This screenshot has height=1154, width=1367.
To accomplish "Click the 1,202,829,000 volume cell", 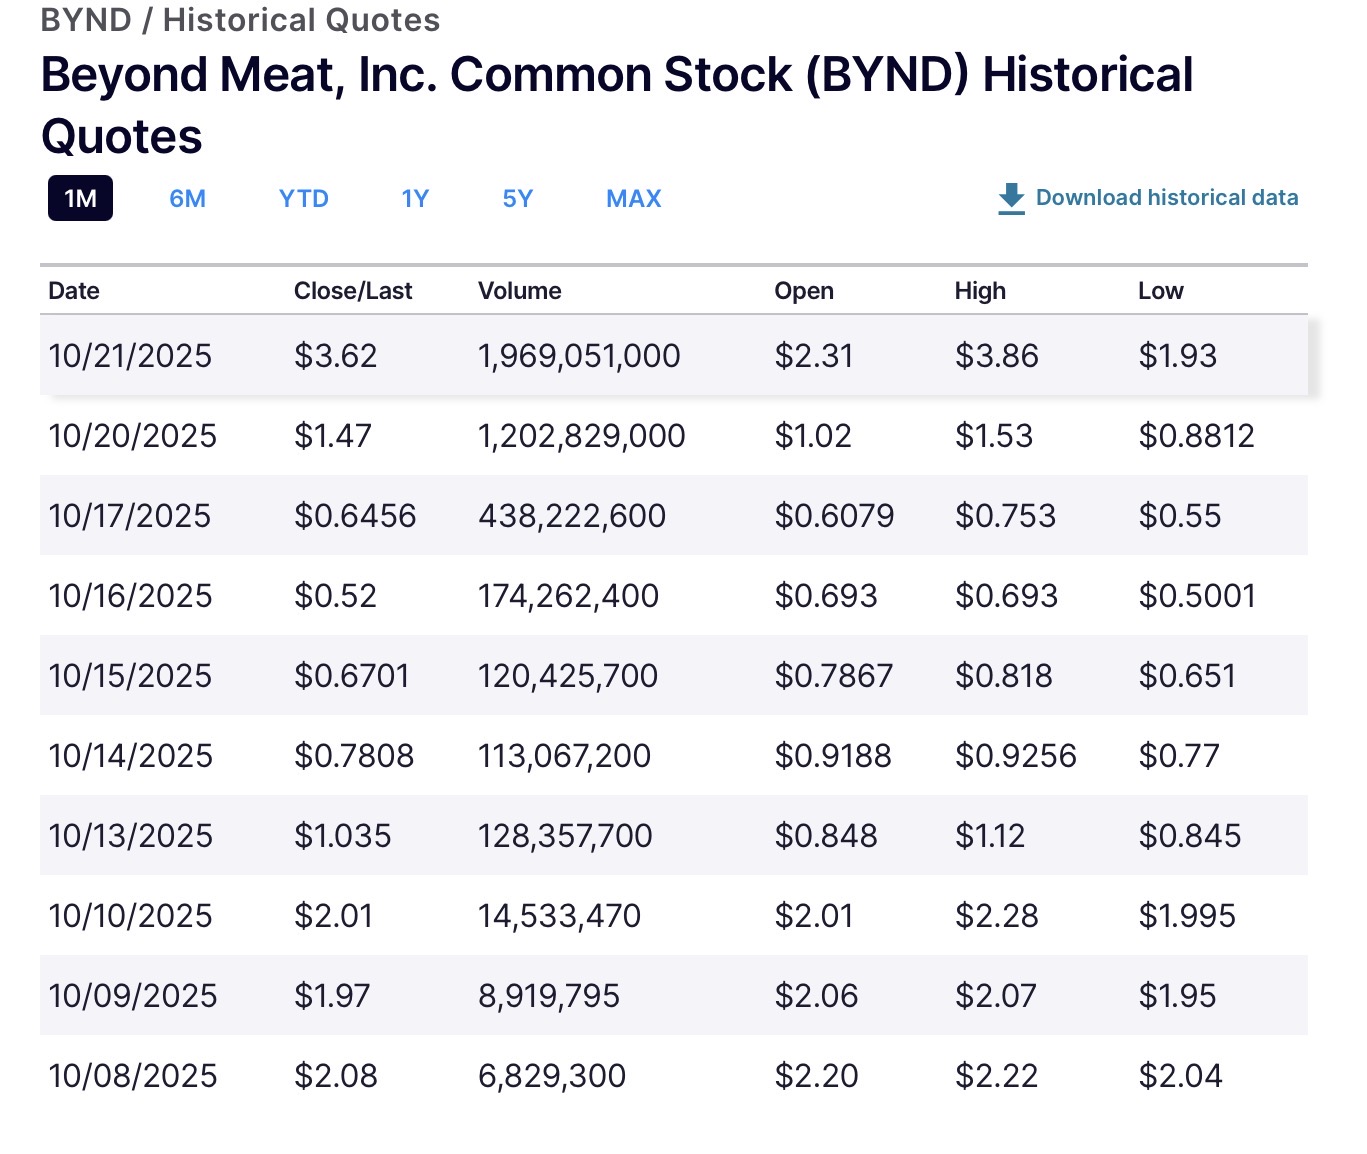I will 581,436.
